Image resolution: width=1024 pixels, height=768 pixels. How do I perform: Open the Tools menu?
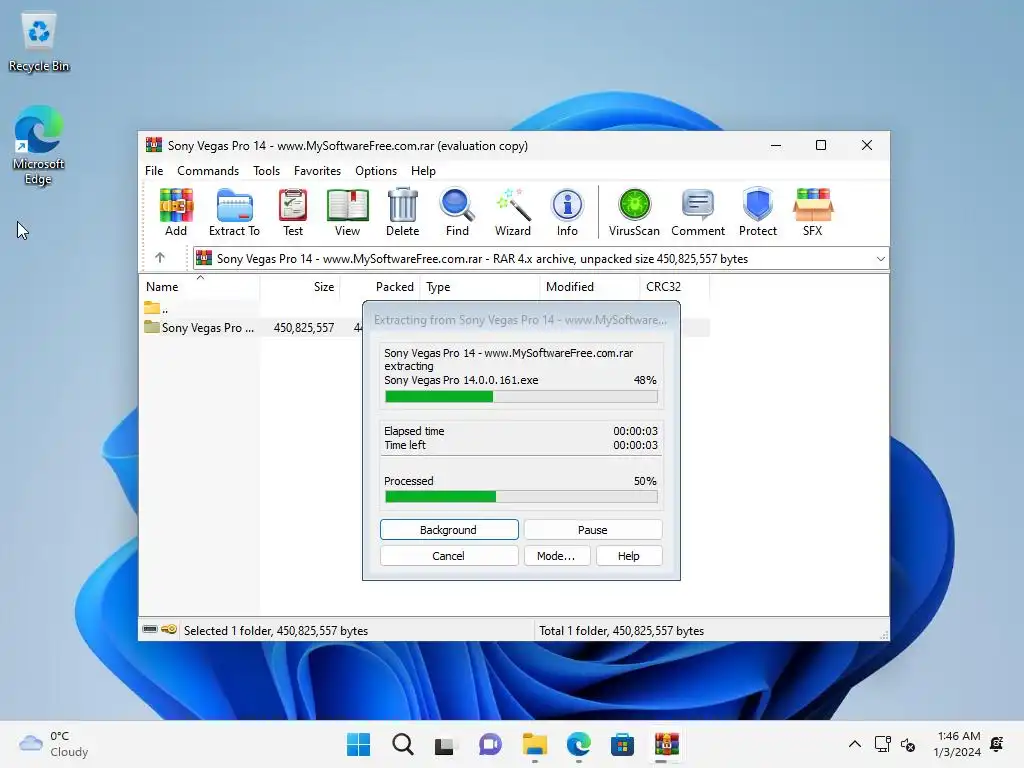pos(266,170)
